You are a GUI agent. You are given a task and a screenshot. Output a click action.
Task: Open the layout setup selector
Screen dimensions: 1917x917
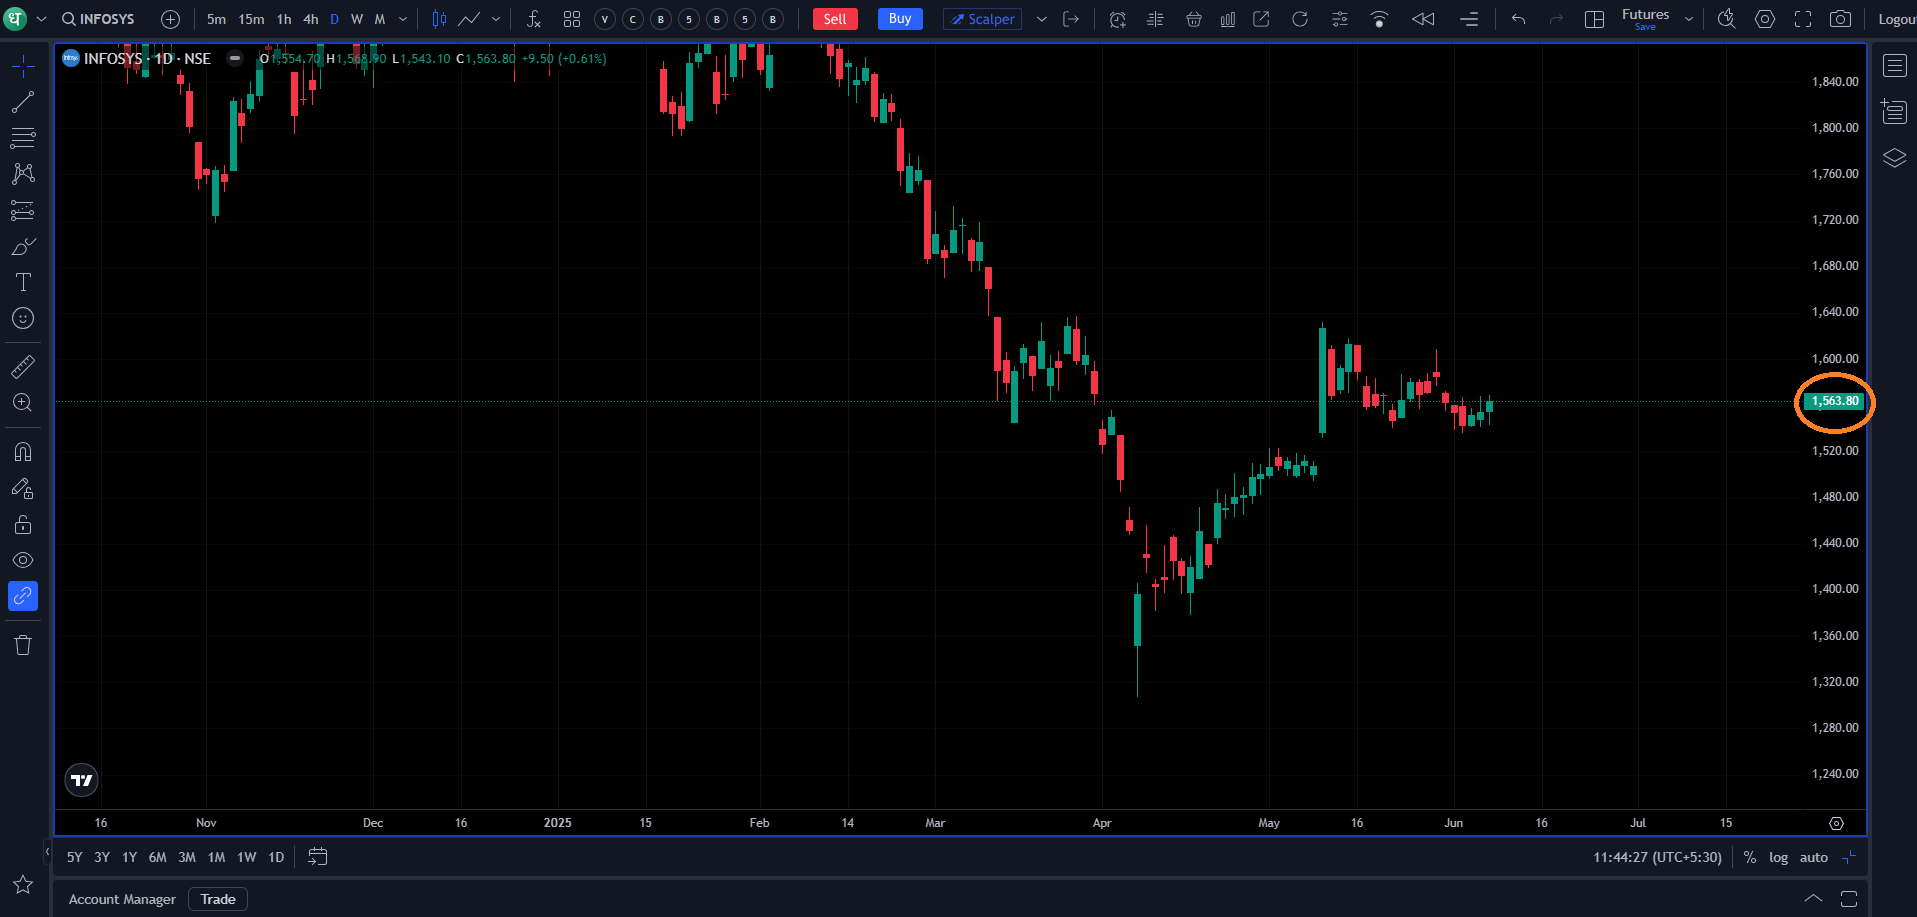[x=1595, y=19]
